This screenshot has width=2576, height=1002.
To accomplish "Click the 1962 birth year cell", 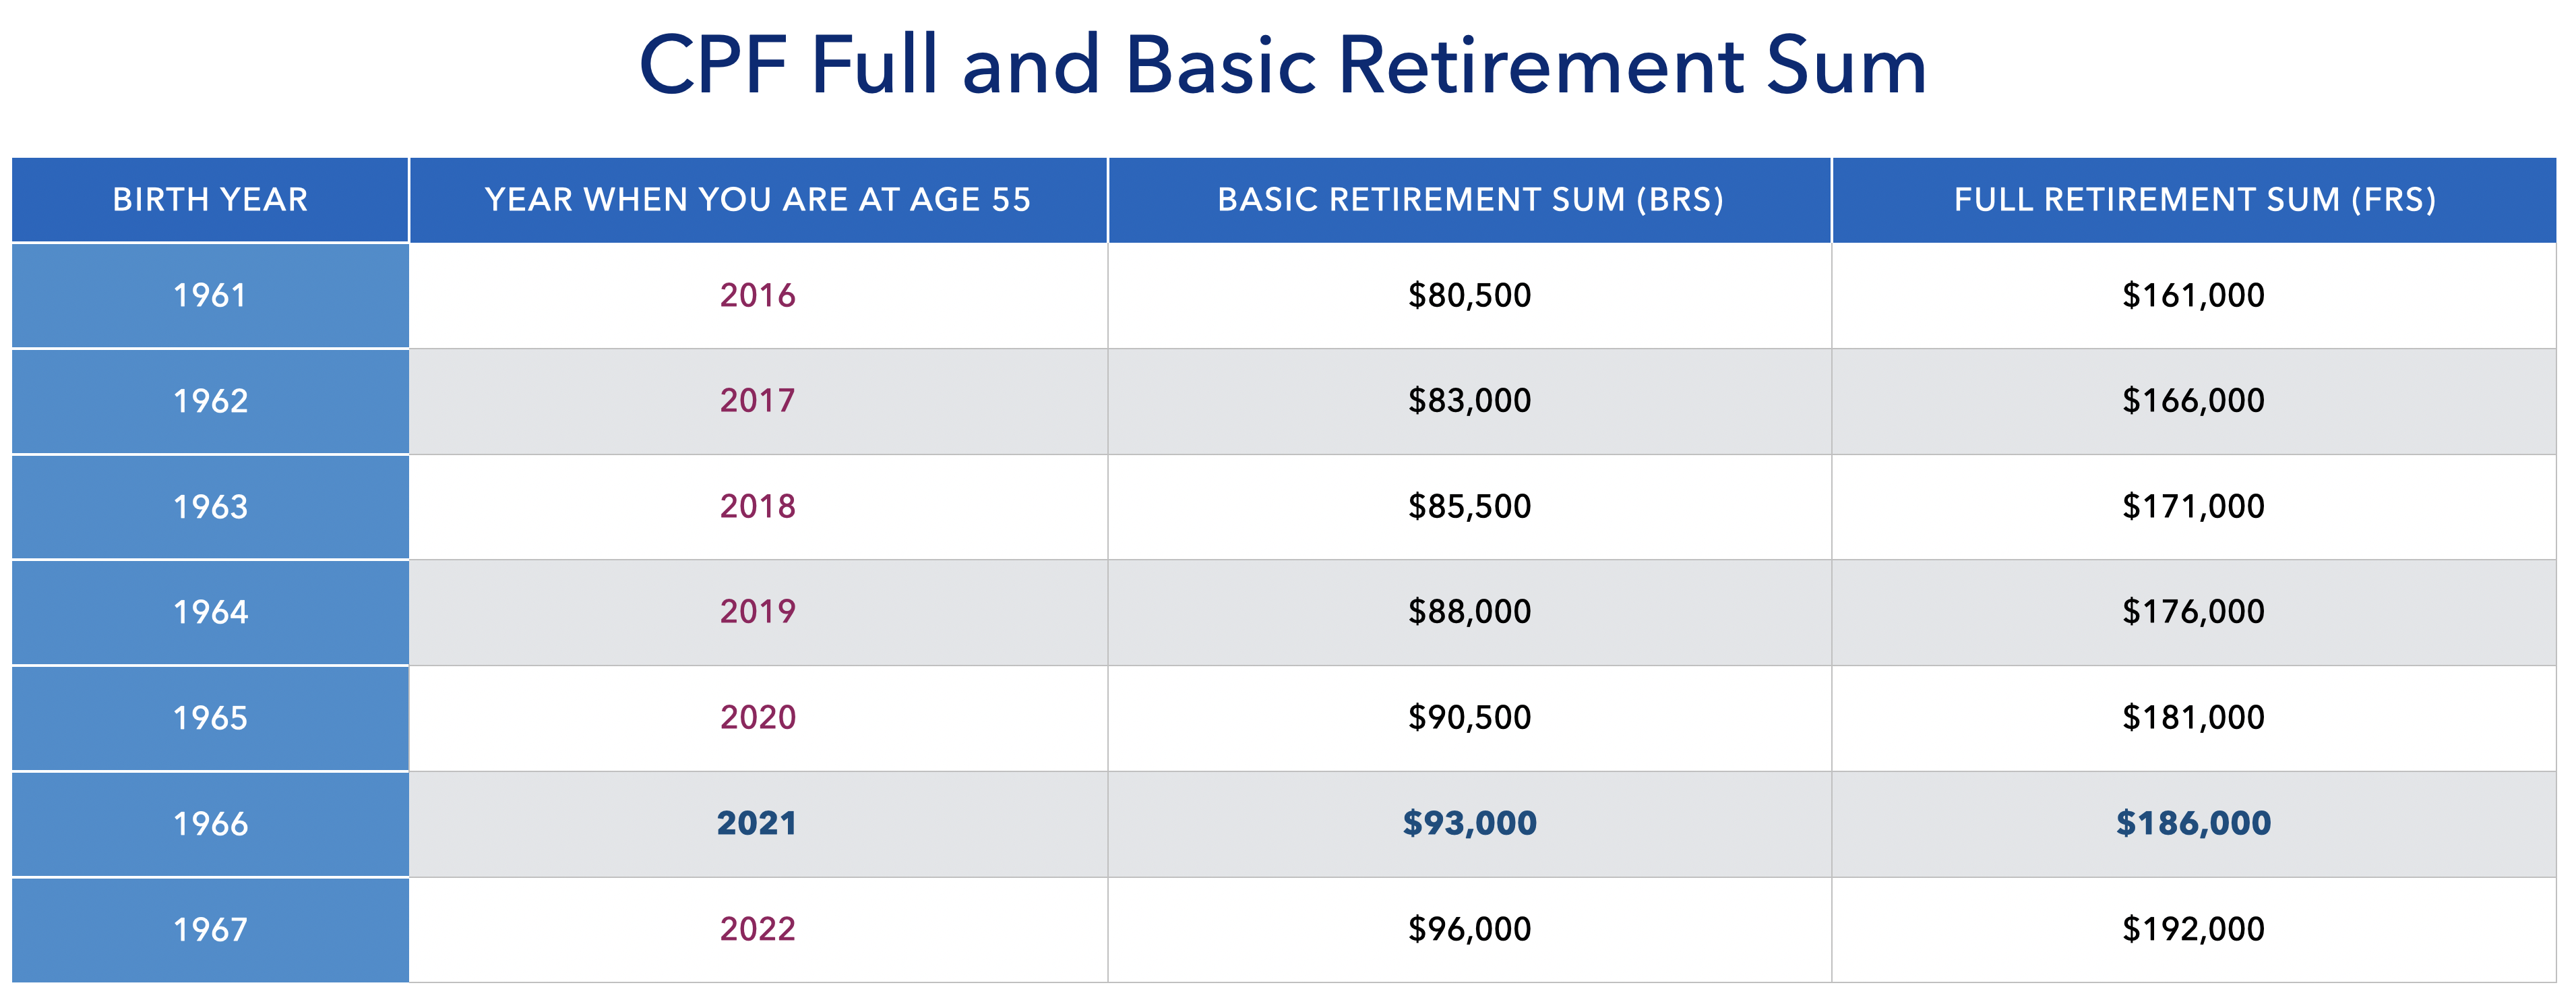I will pyautogui.click(x=210, y=401).
